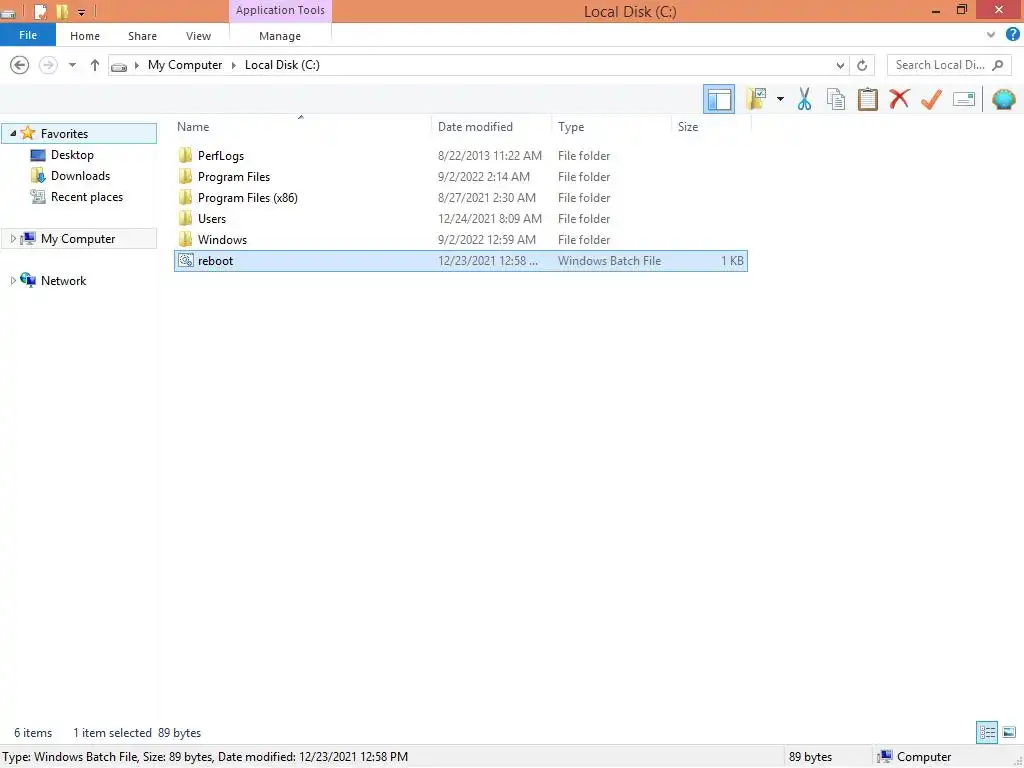Select Recent places under Favorites
The height and width of the screenshot is (768, 1024).
pyautogui.click(x=87, y=197)
